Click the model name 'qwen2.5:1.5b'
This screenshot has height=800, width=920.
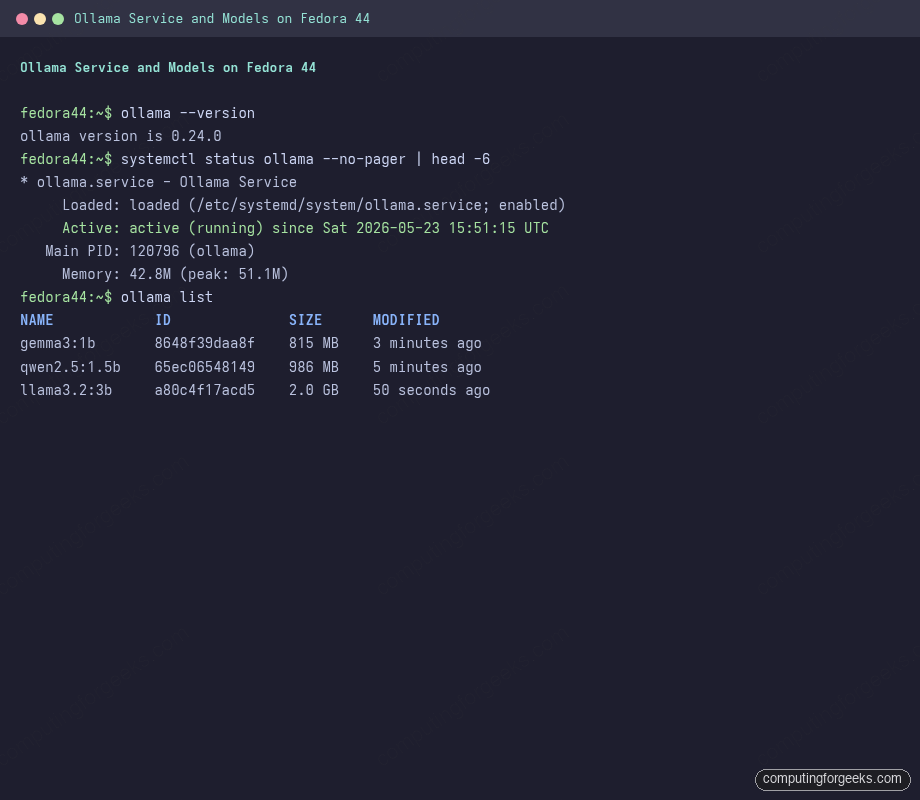coord(70,367)
